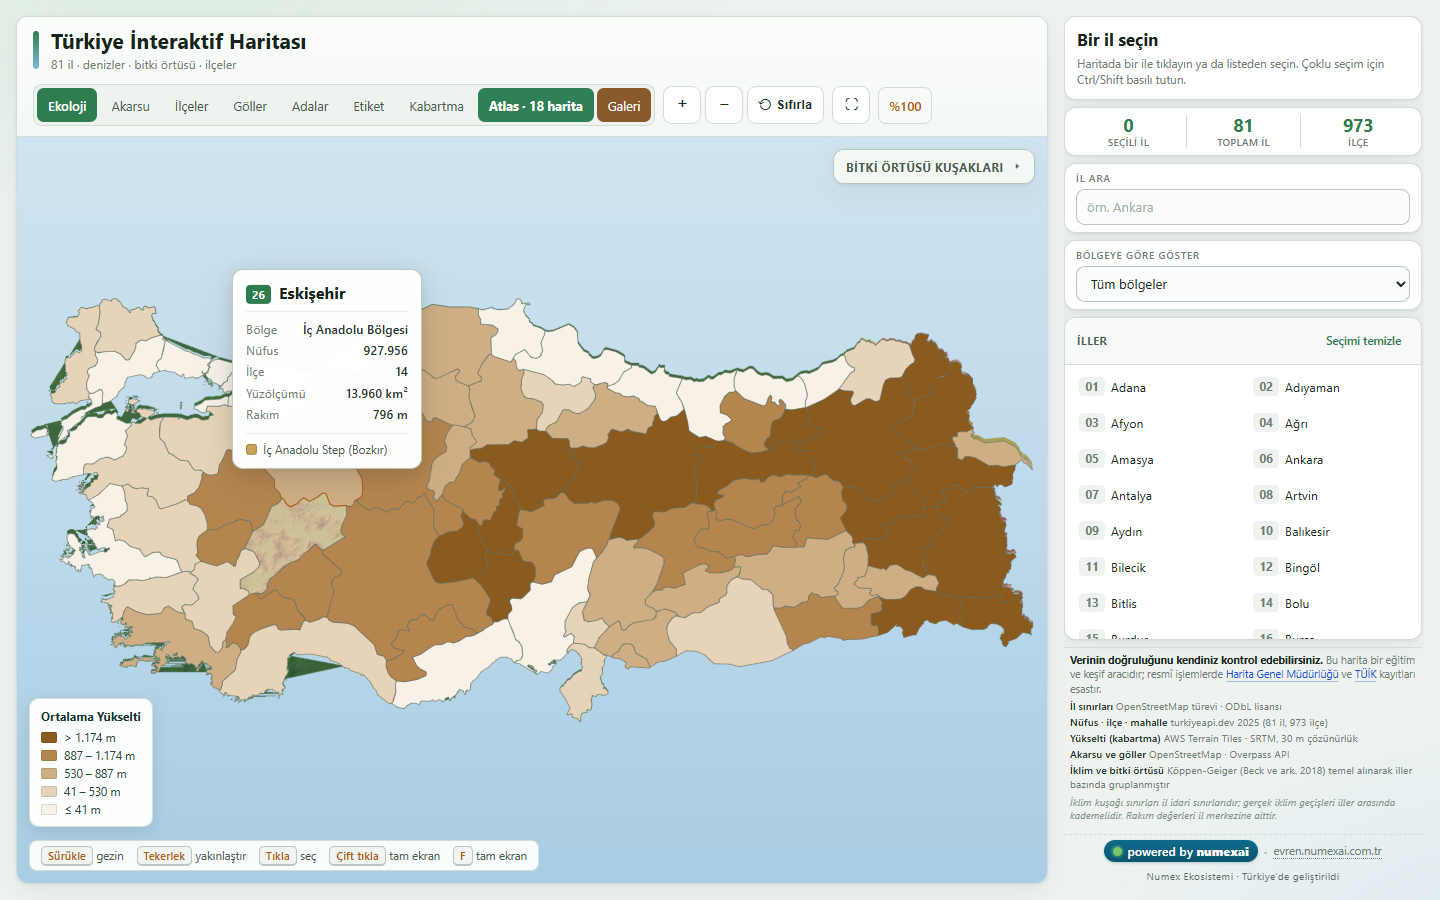
Task: Click the ≤ 41 m legend swatch
Action: coord(49,810)
